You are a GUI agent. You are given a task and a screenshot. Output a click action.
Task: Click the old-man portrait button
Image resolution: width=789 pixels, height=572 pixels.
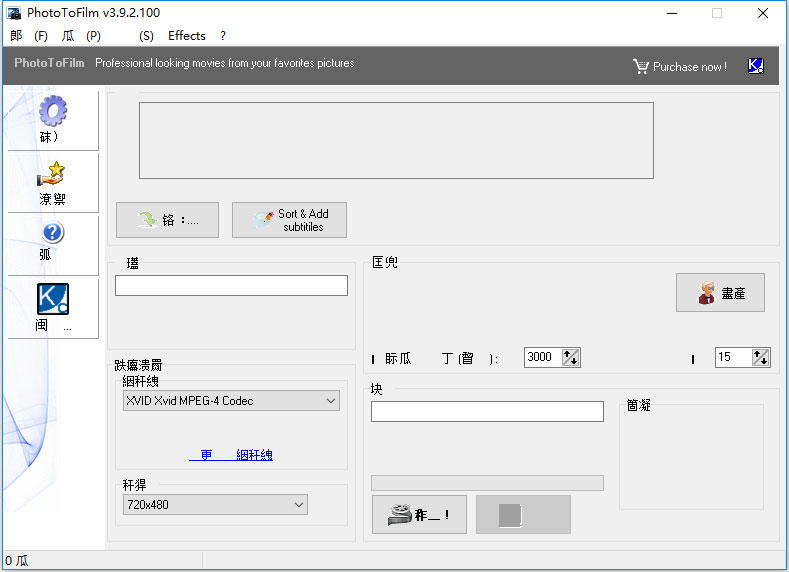click(720, 293)
